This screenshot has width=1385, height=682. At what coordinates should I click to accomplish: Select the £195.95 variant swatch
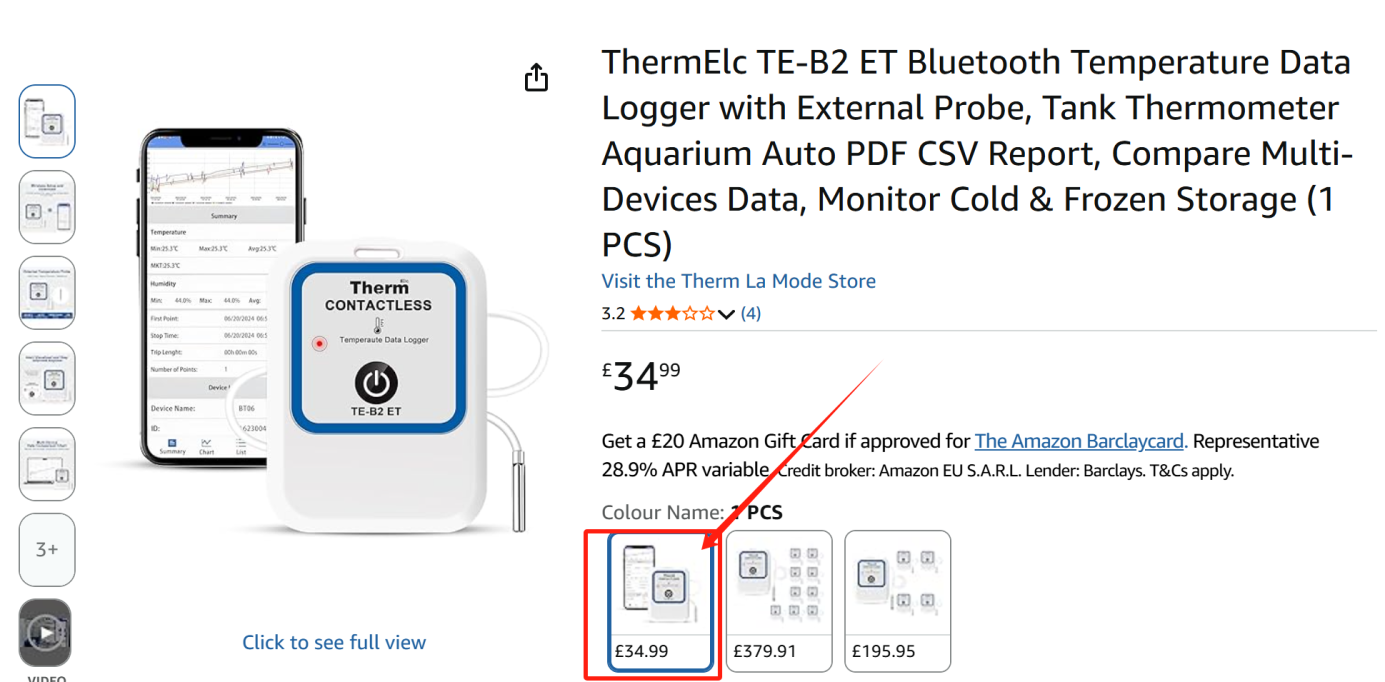(x=897, y=600)
